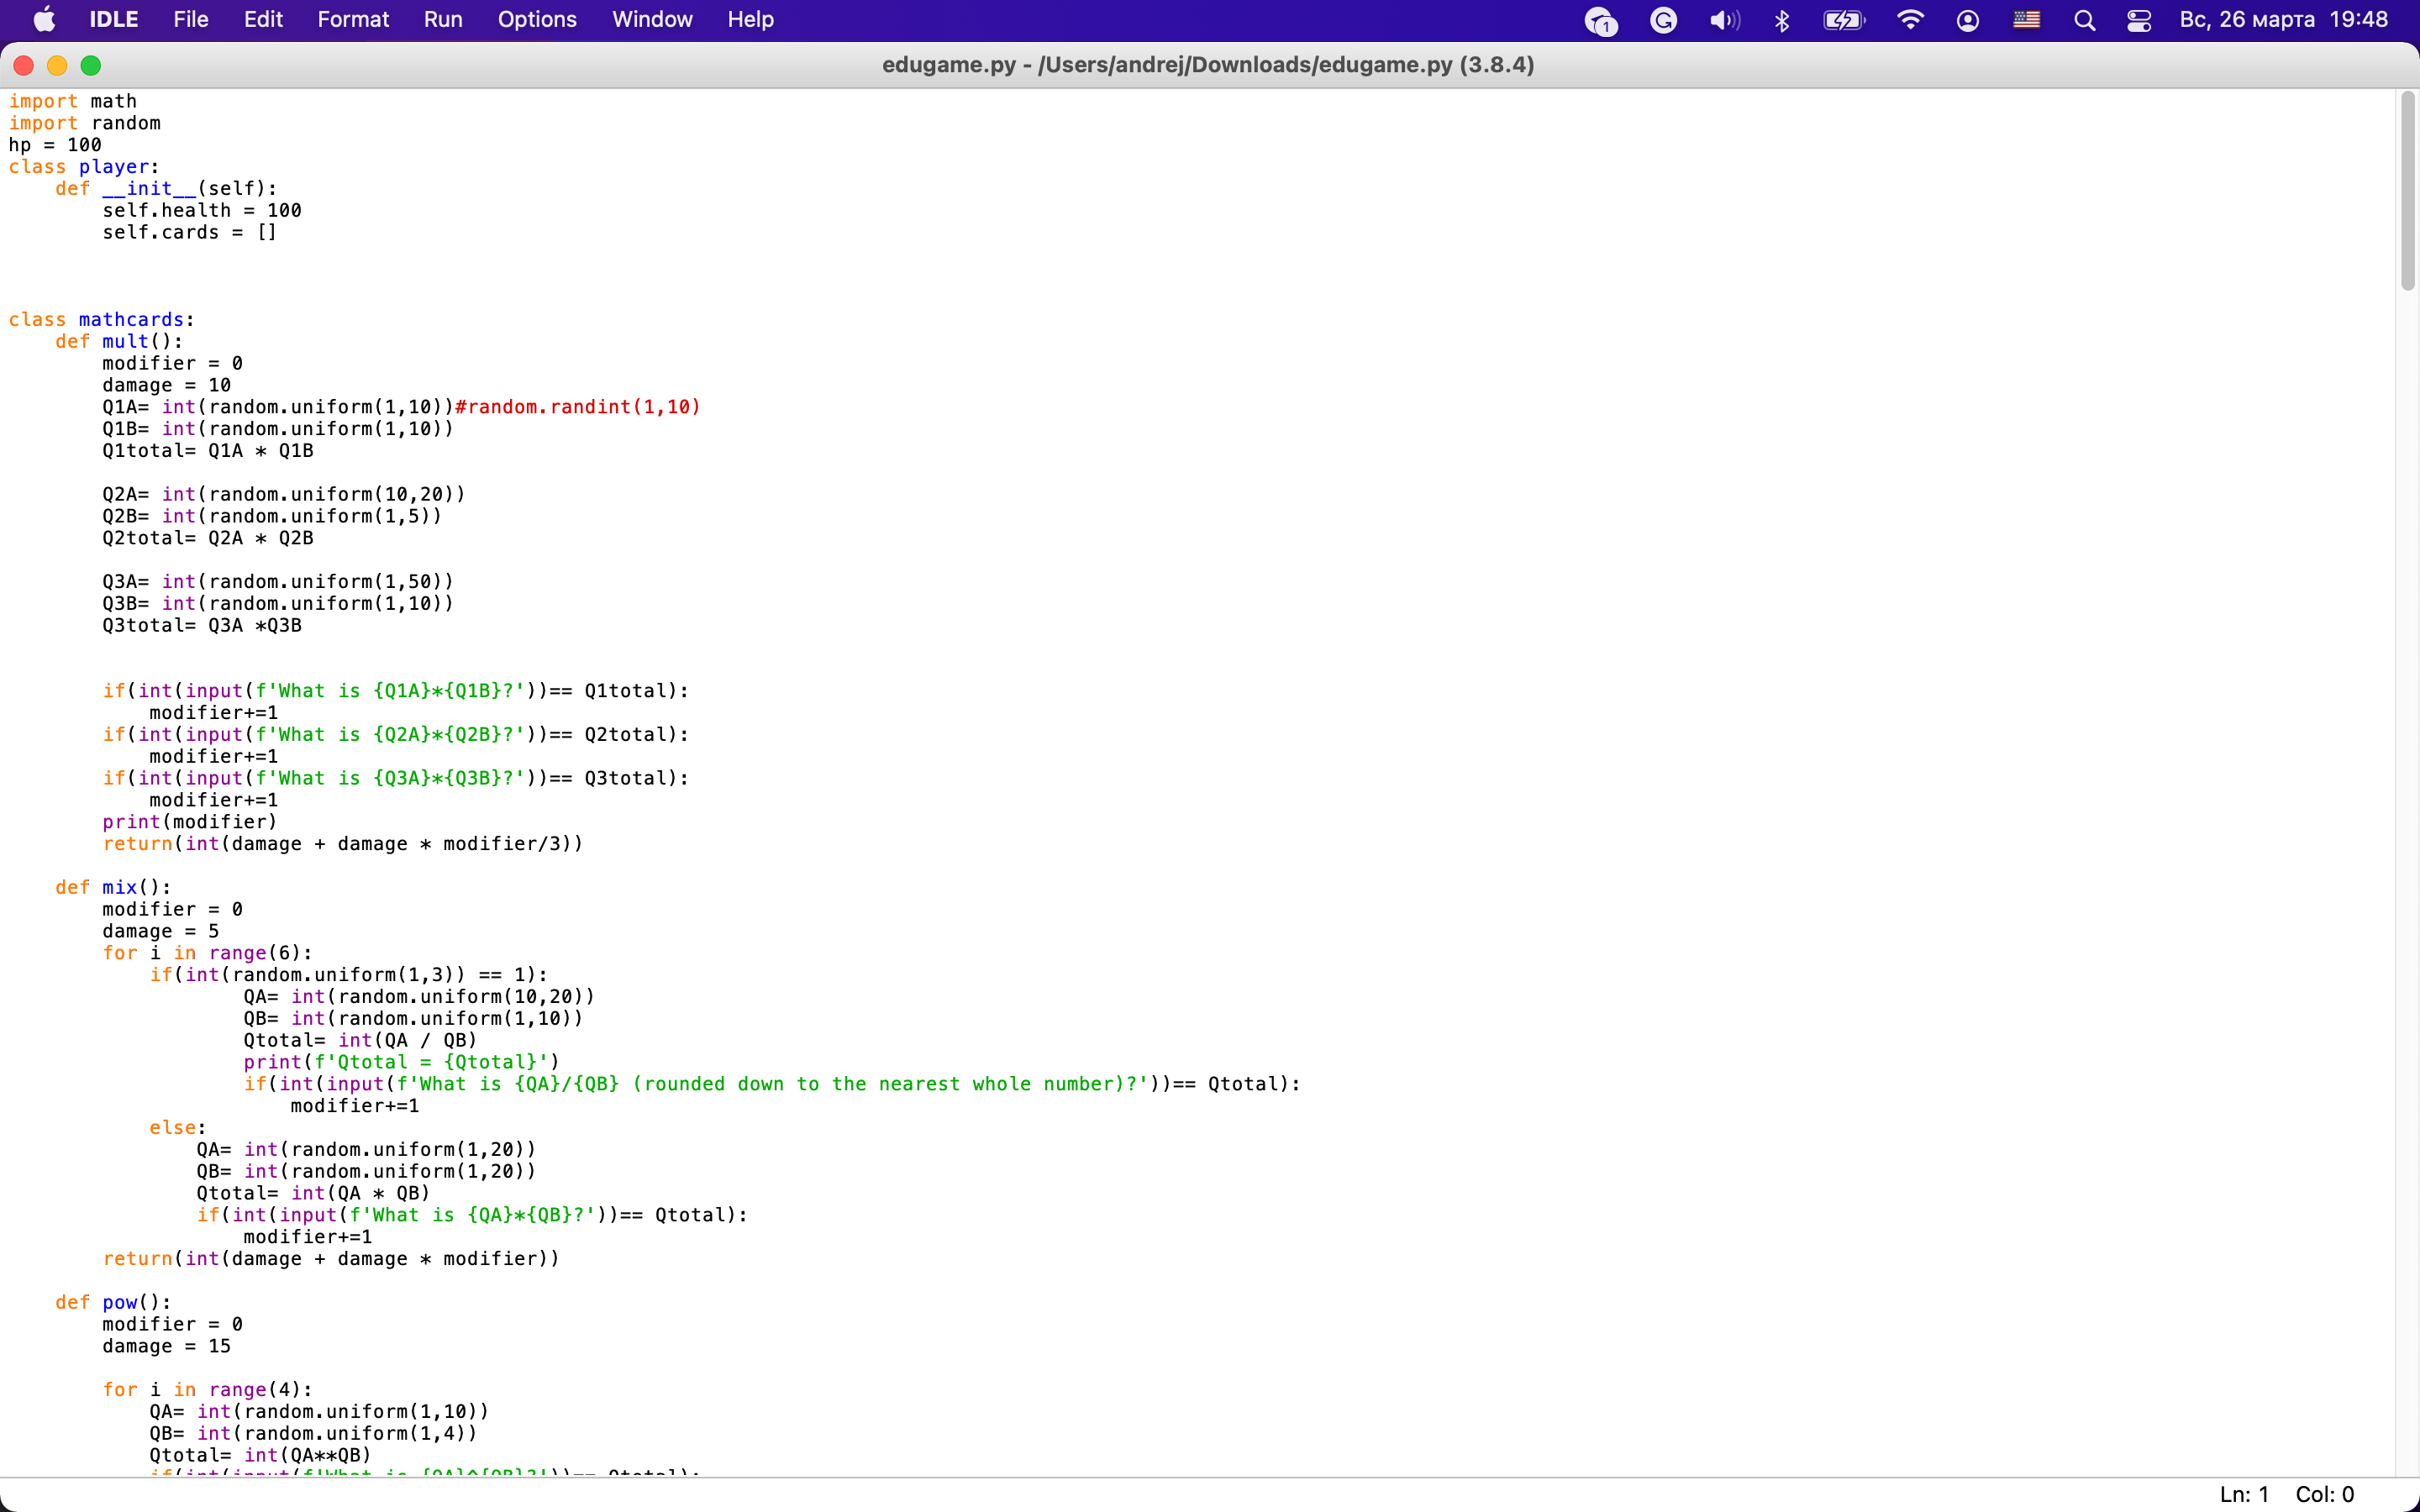
Task: Click cloud notification icon with badge
Action: 1600,20
